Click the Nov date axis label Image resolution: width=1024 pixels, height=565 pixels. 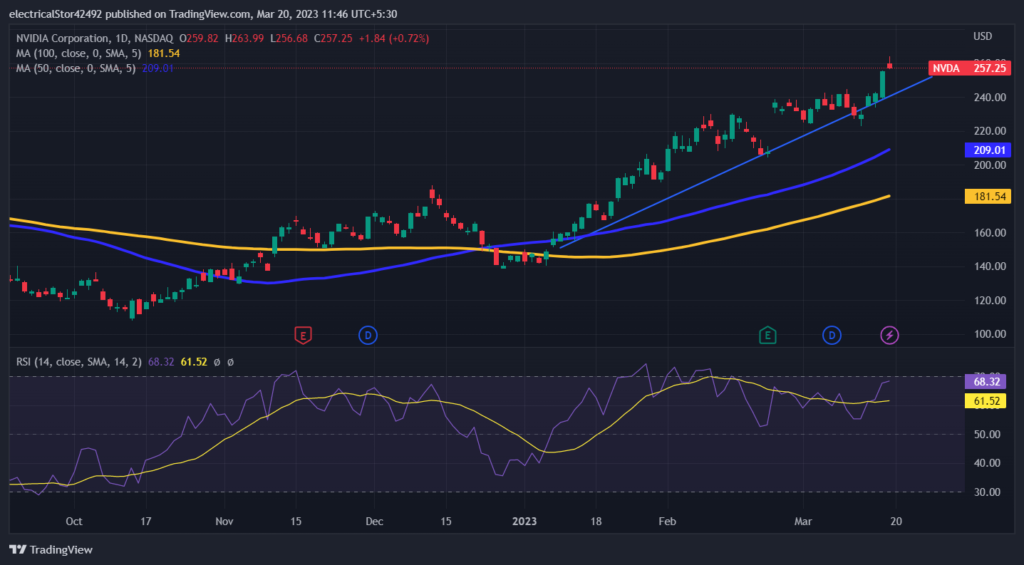224,521
